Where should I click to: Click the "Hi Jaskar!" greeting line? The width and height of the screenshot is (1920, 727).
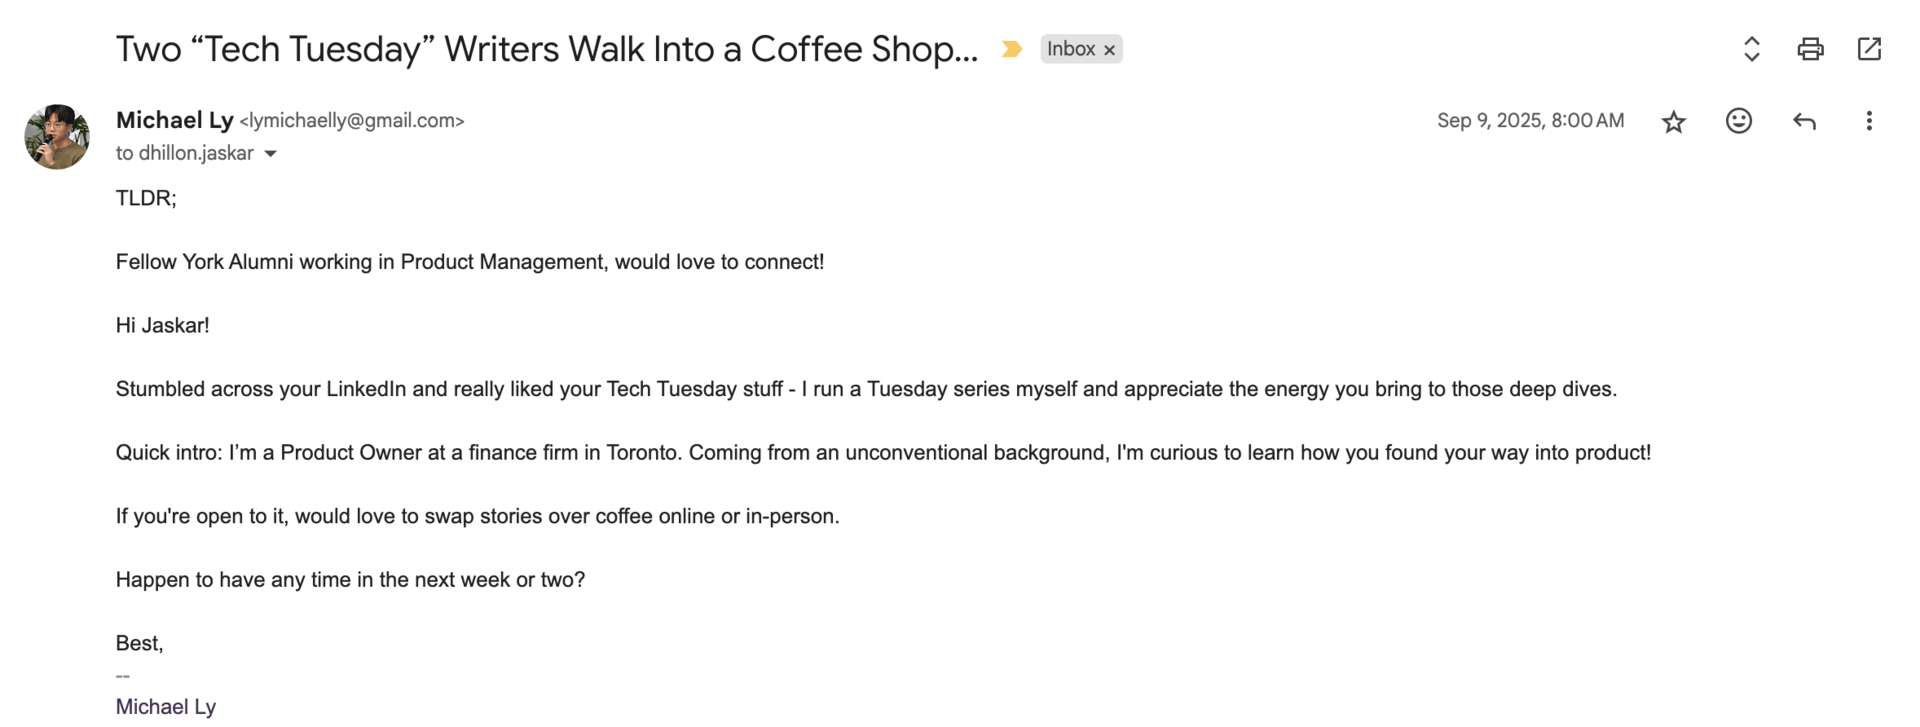[x=162, y=325]
